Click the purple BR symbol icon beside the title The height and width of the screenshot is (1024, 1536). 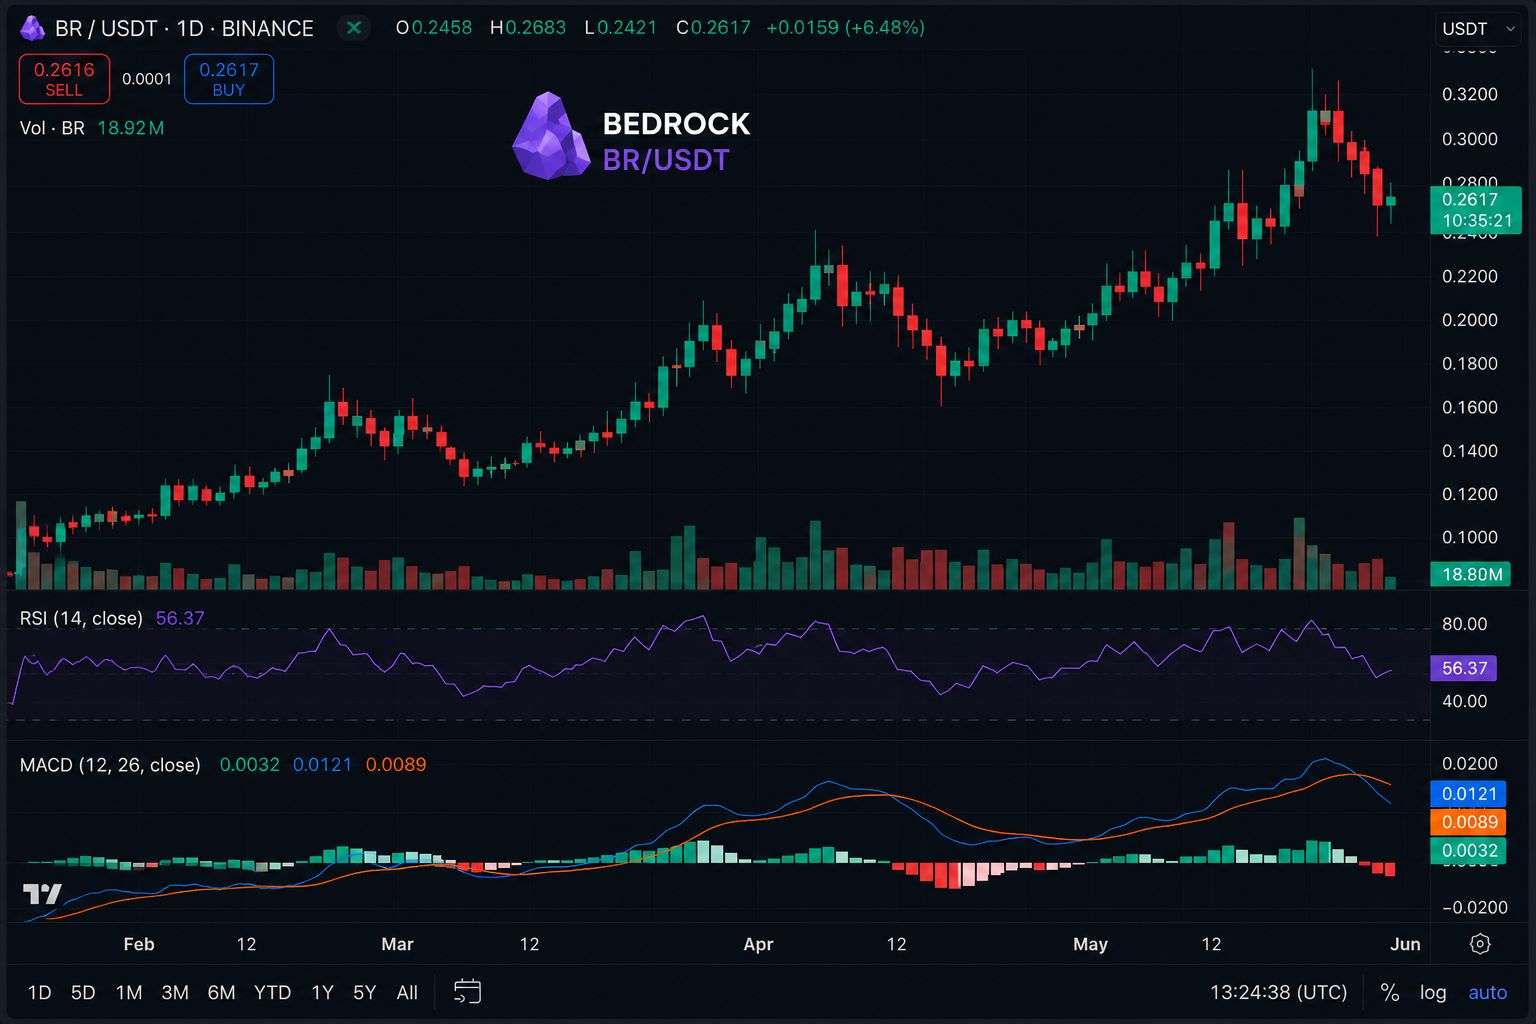pyautogui.click(x=32, y=28)
